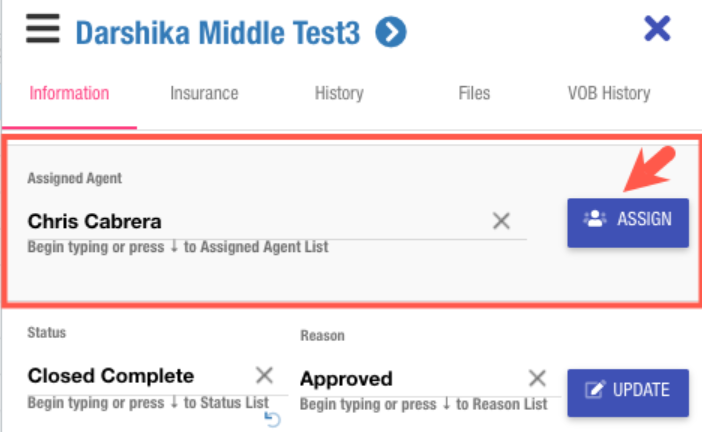Open the Reason list showing Approved

point(405,379)
